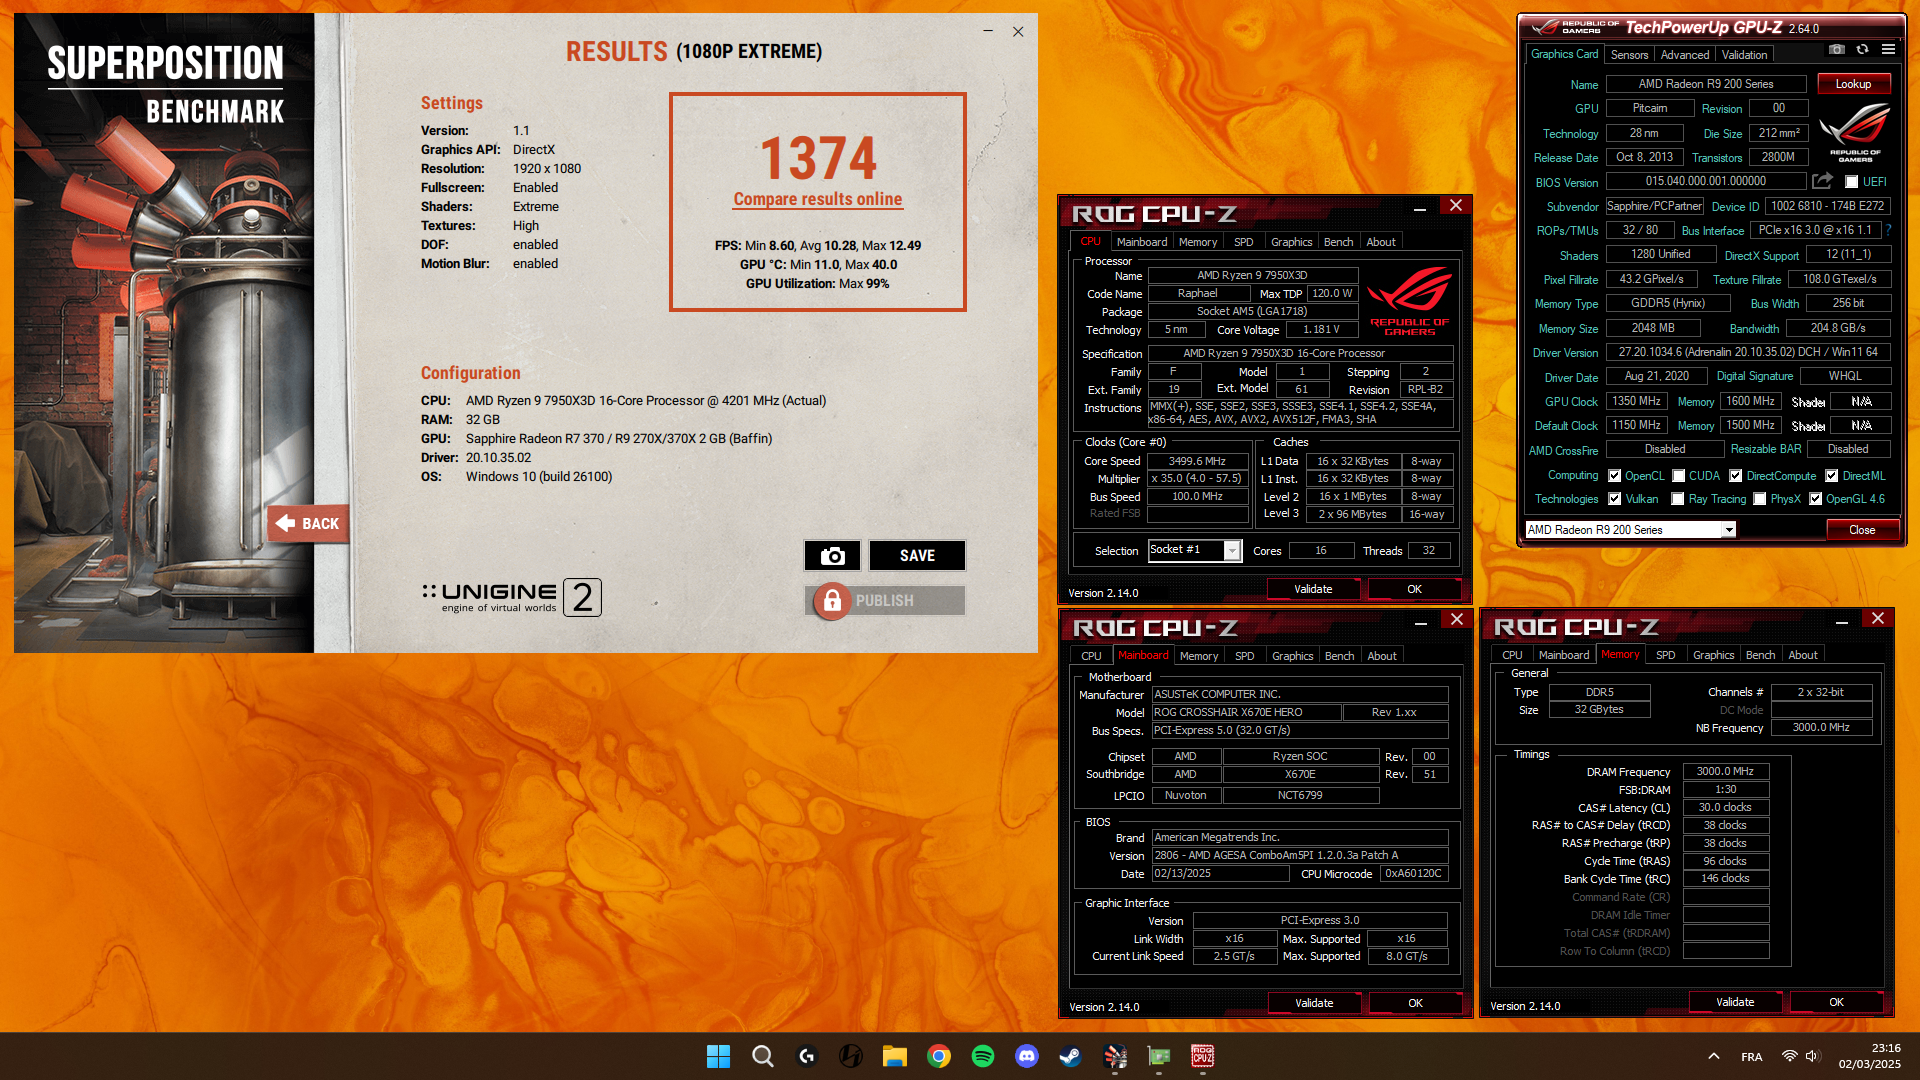The width and height of the screenshot is (1920, 1080).
Task: Toggle the Vulkan checkbox
Action: coord(1614,499)
